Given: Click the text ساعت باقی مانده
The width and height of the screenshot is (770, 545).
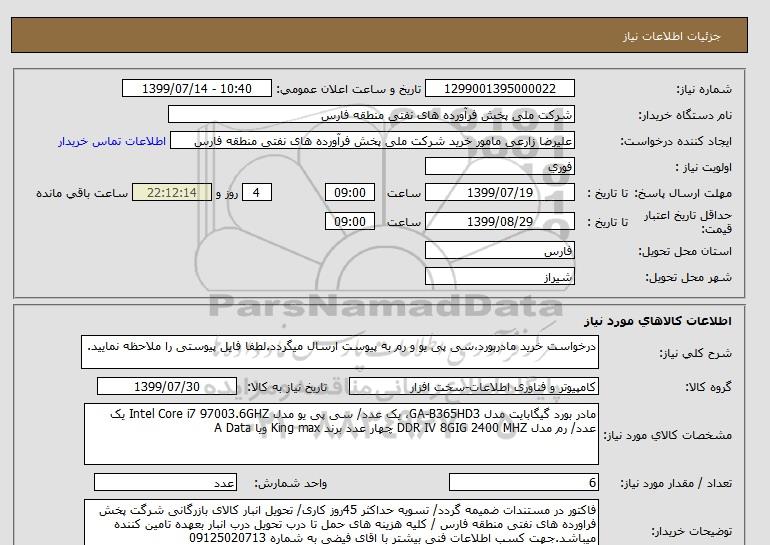Looking at the screenshot, I should pyautogui.click(x=82, y=193).
